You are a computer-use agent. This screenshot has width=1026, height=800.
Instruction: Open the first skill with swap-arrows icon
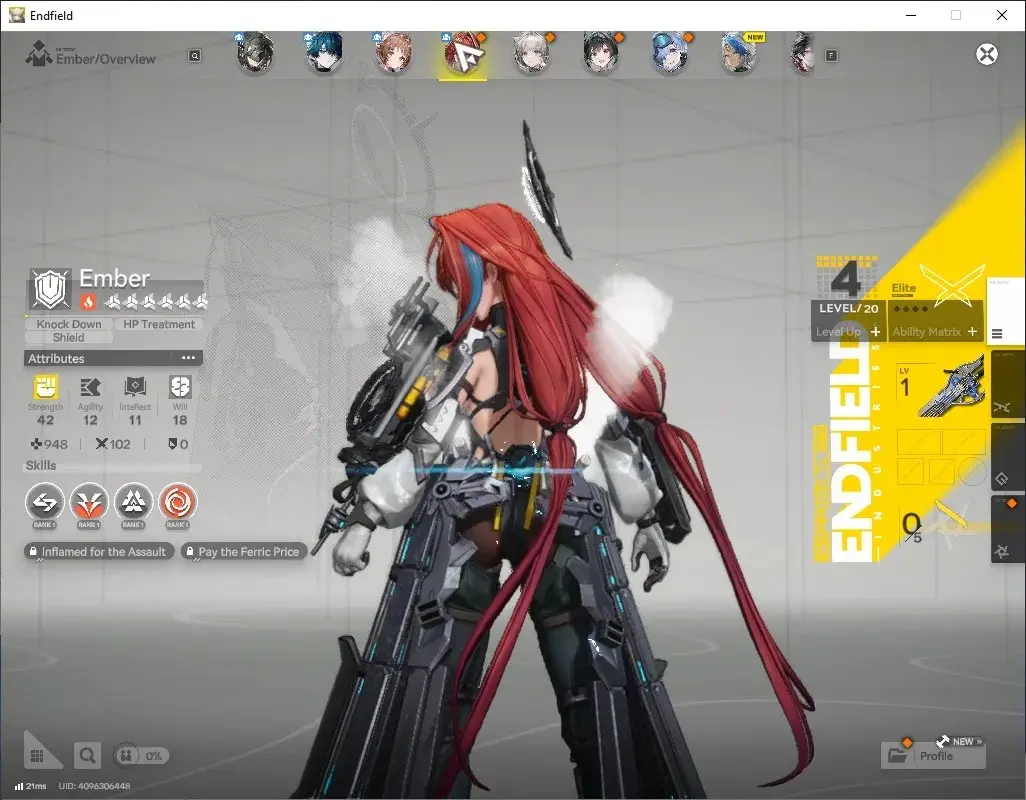(x=44, y=502)
